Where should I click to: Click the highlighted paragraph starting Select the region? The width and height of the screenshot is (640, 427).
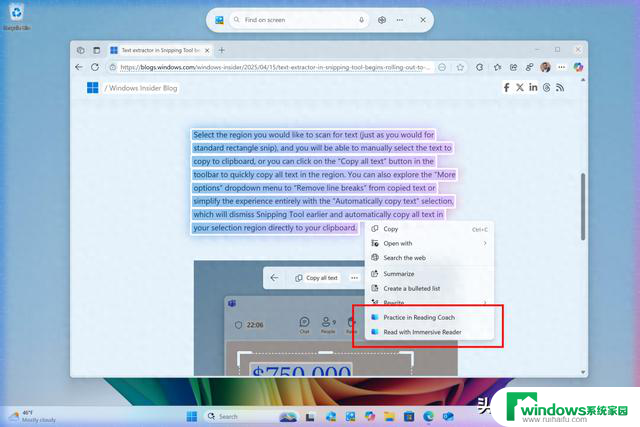pos(323,181)
